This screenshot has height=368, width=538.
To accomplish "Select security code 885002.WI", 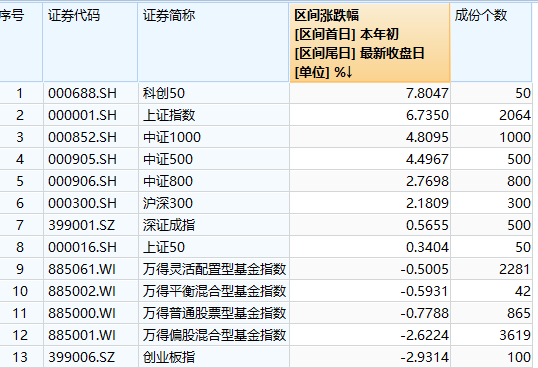I will tap(82, 291).
